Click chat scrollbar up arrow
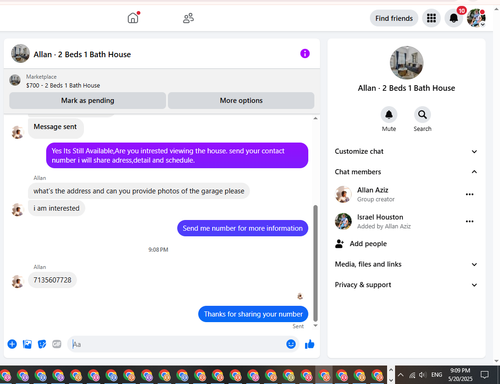500x384 pixels. click(x=315, y=118)
